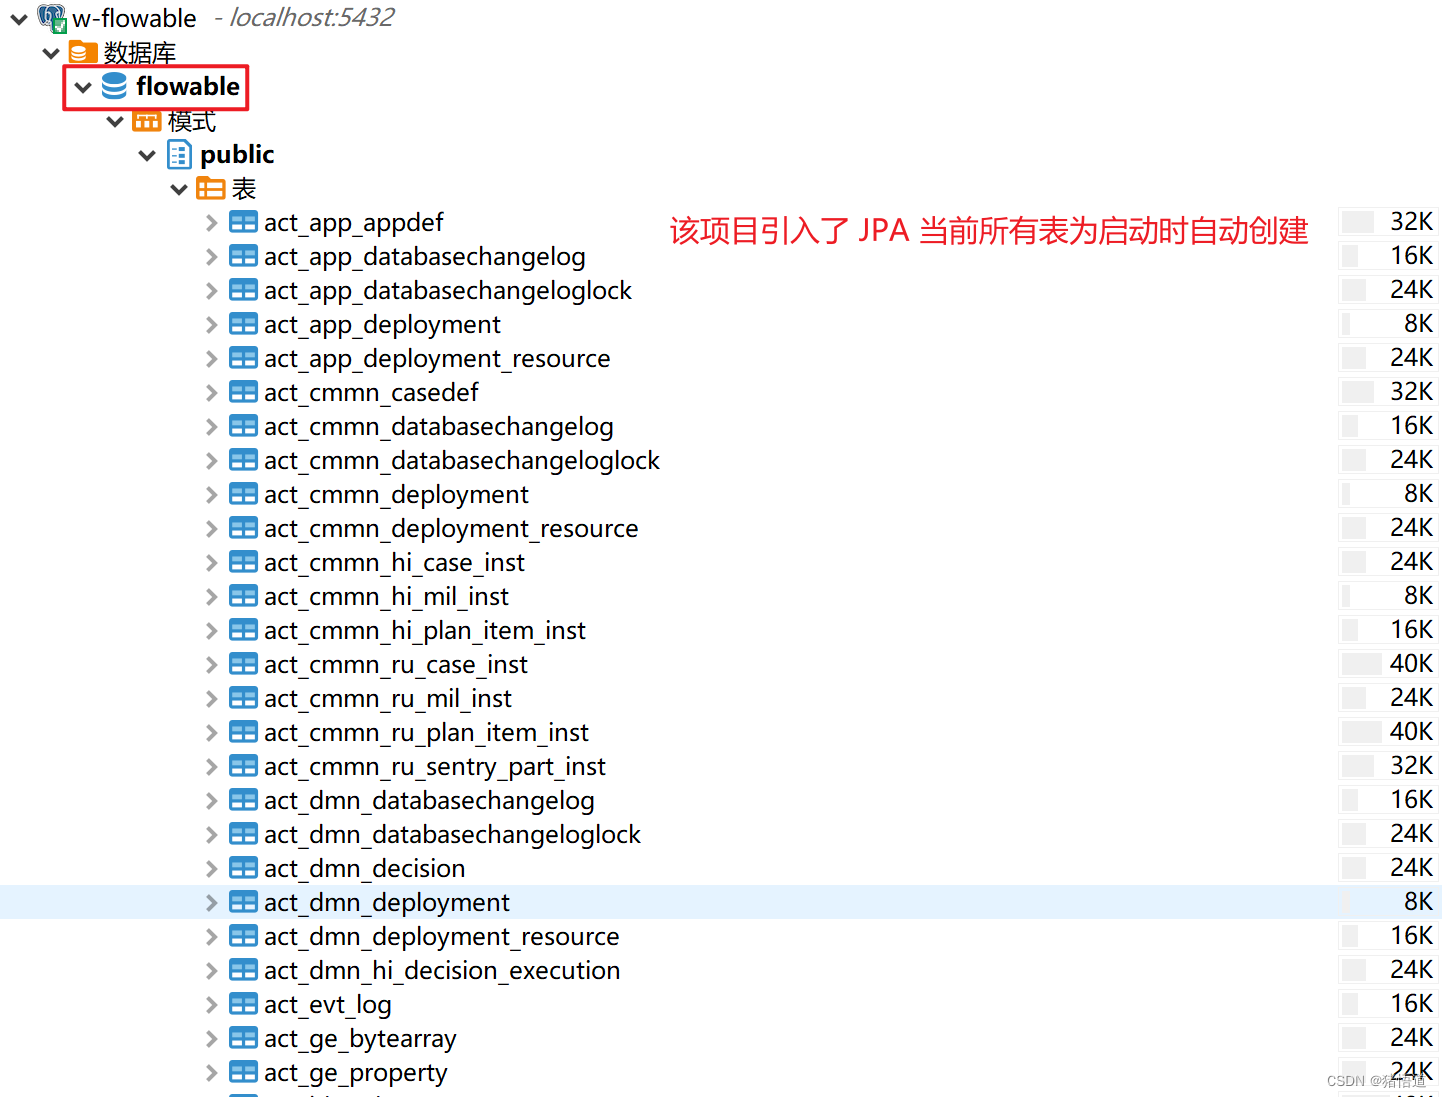Collapse the public schema node
The height and width of the screenshot is (1097, 1442).
coord(147,155)
